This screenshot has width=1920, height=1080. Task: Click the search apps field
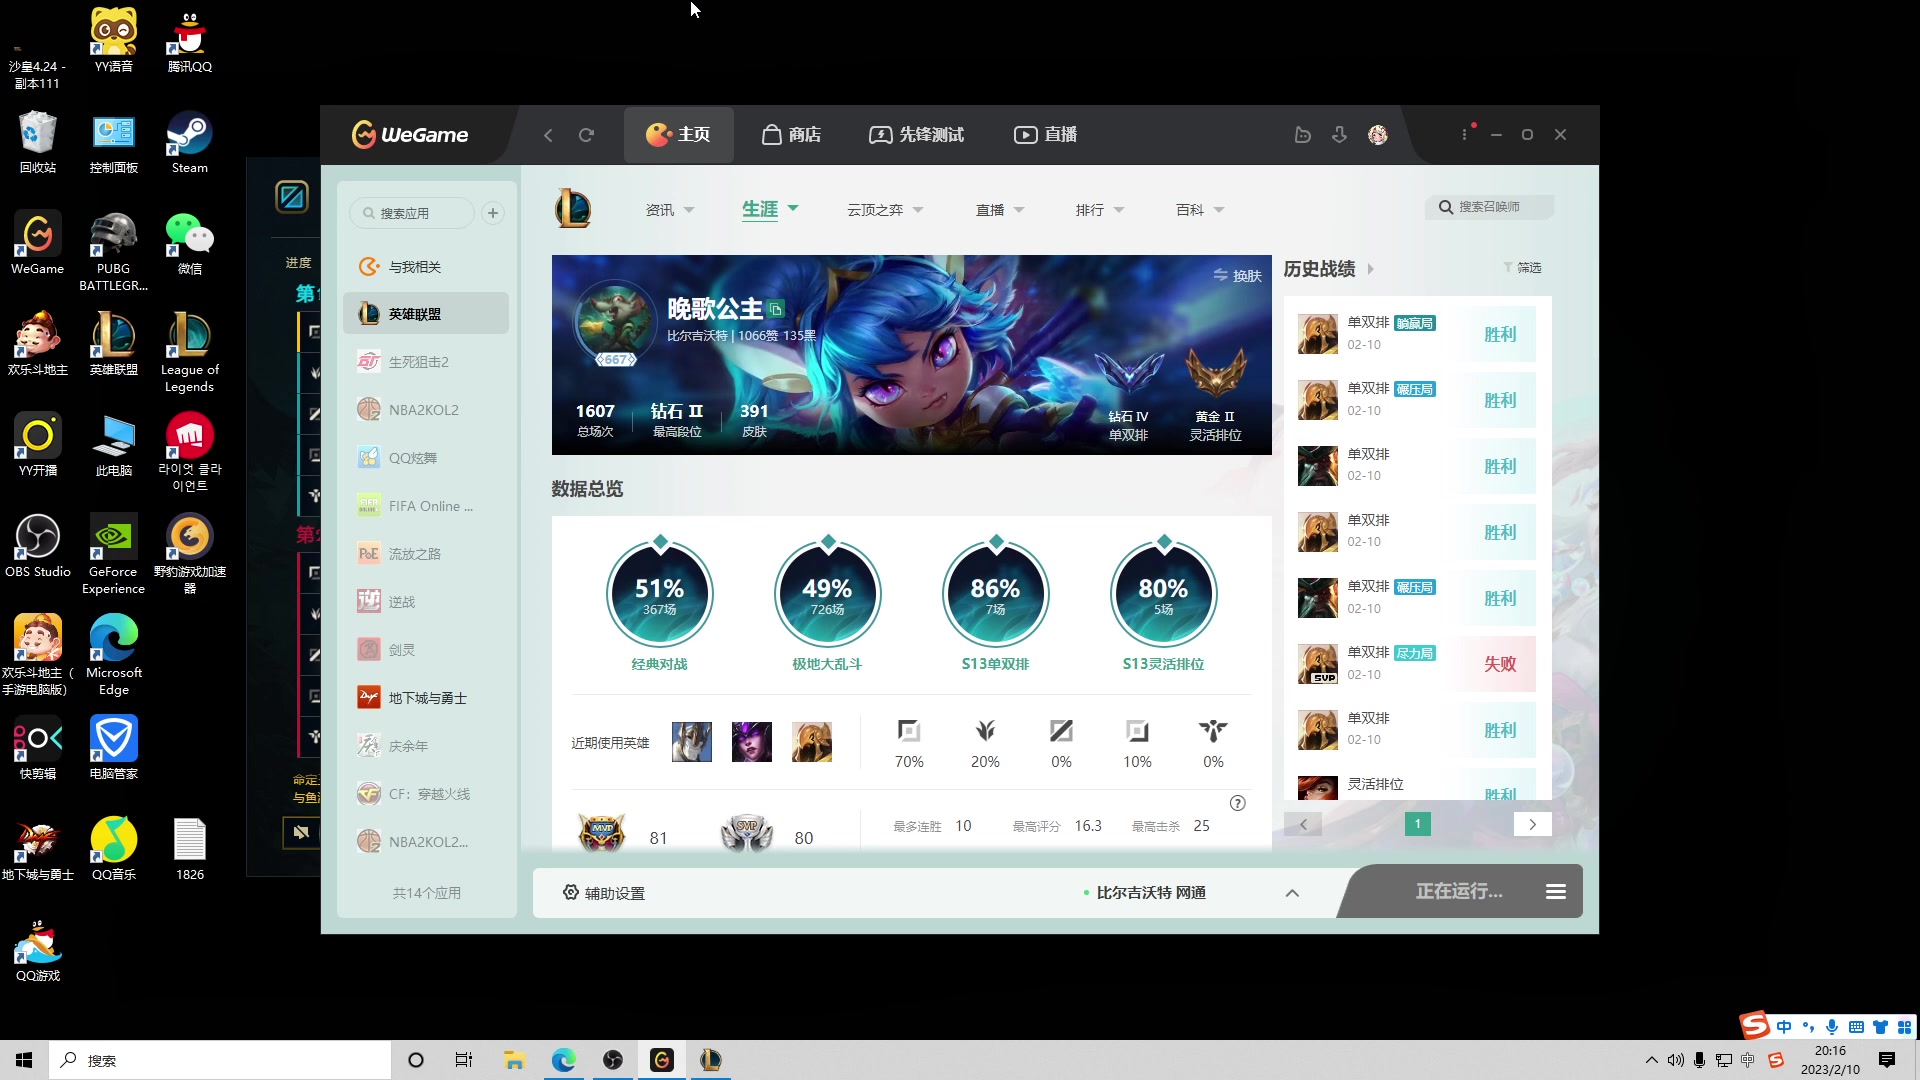click(x=412, y=213)
